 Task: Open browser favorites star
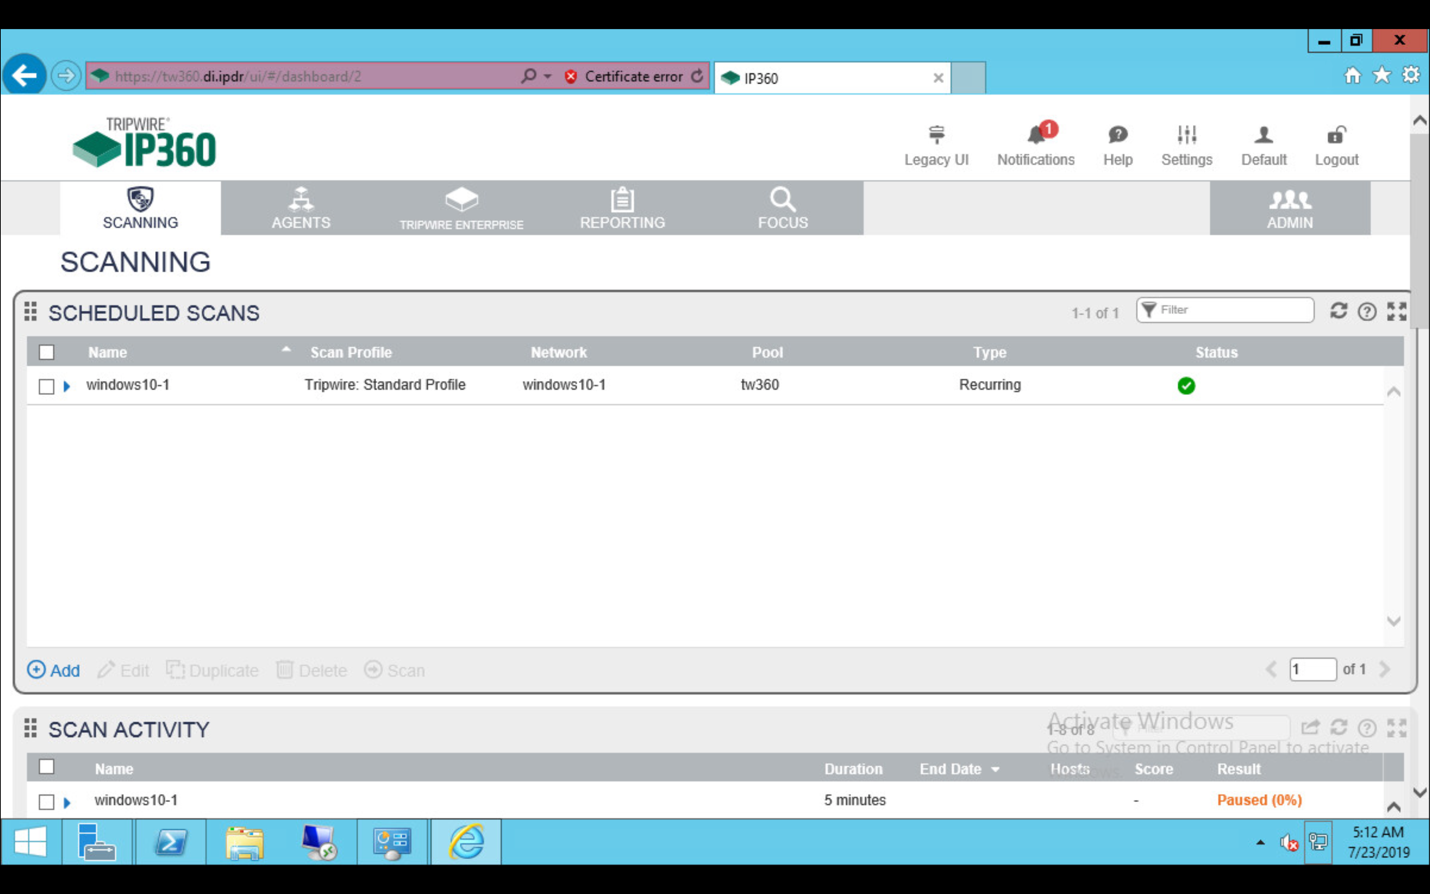click(1382, 75)
